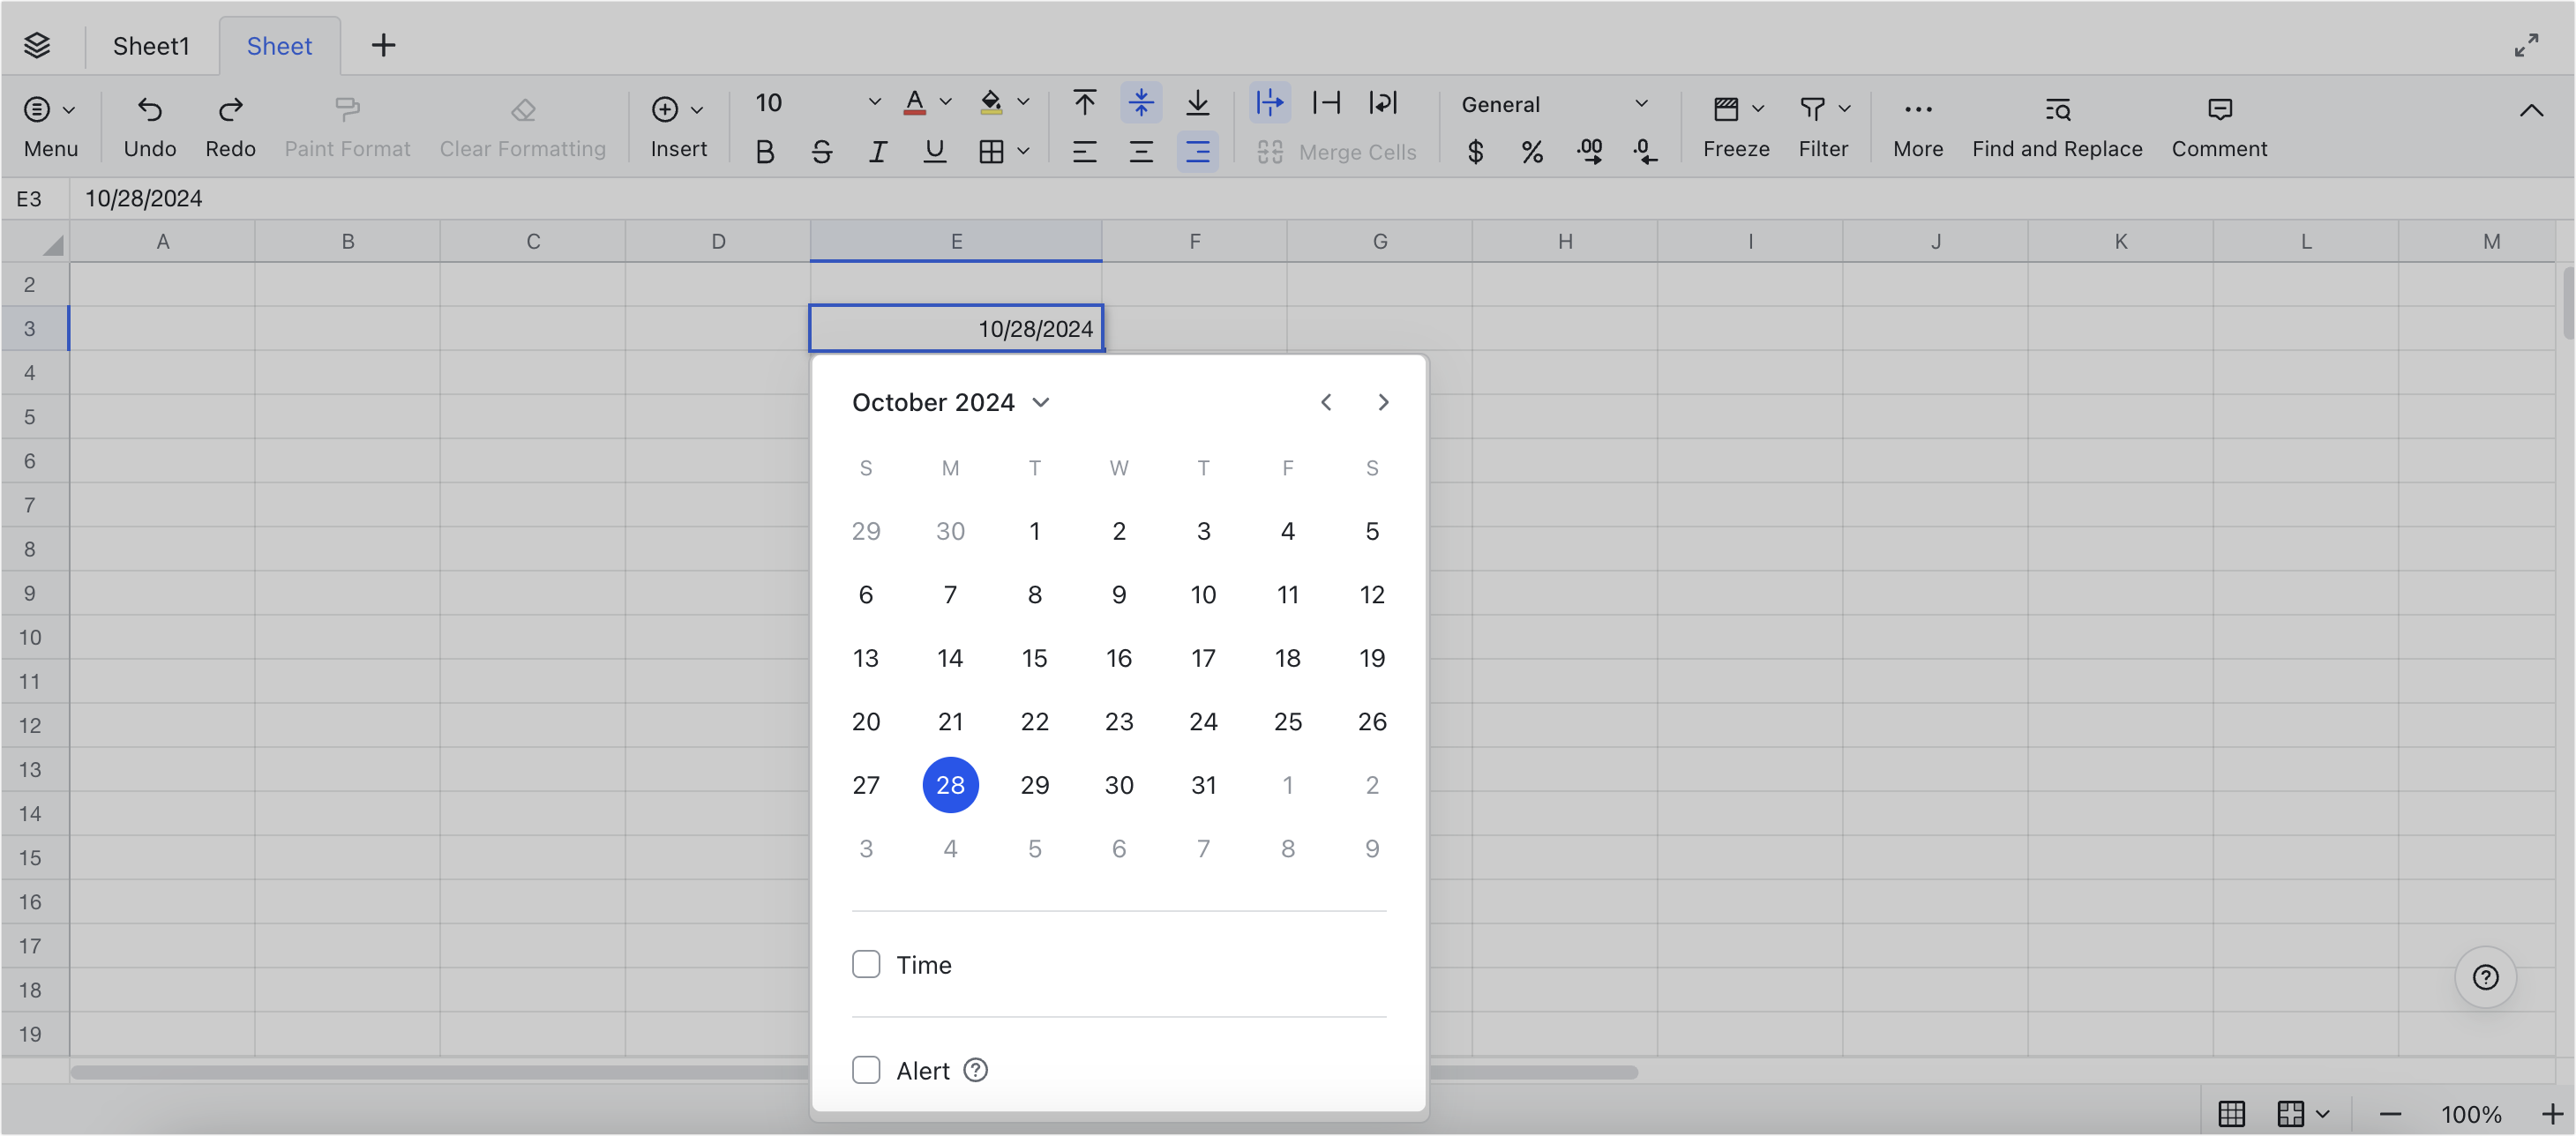Apply percent format
Screen dimensions: 2576x1136
[x=1531, y=152]
